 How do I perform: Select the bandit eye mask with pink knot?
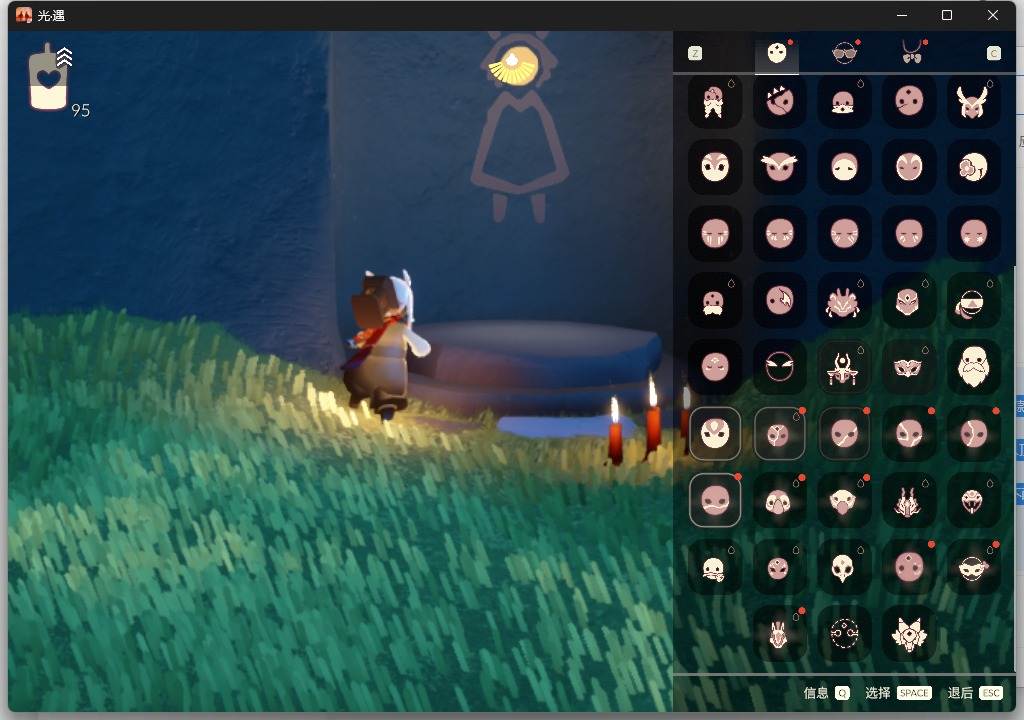coord(973,568)
